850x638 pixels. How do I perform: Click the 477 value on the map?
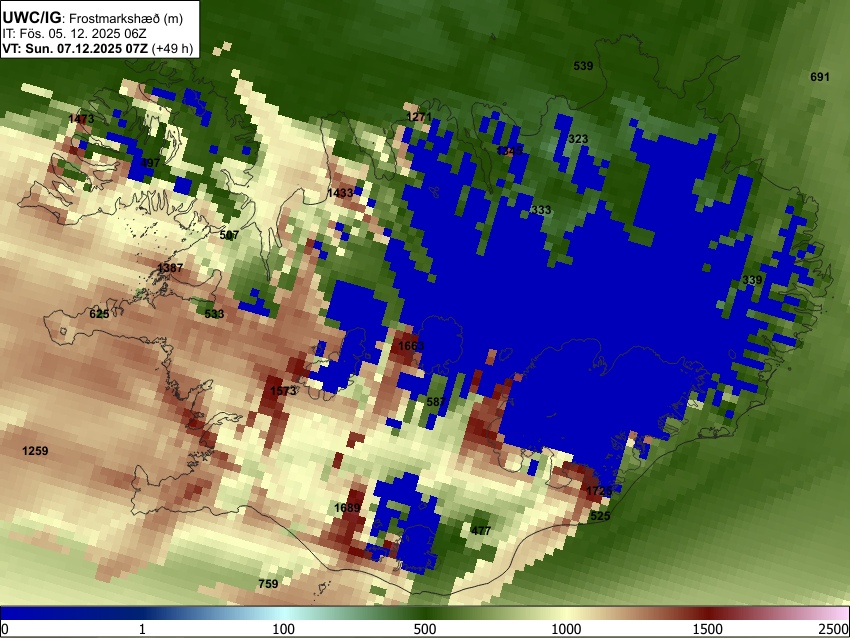click(x=480, y=531)
